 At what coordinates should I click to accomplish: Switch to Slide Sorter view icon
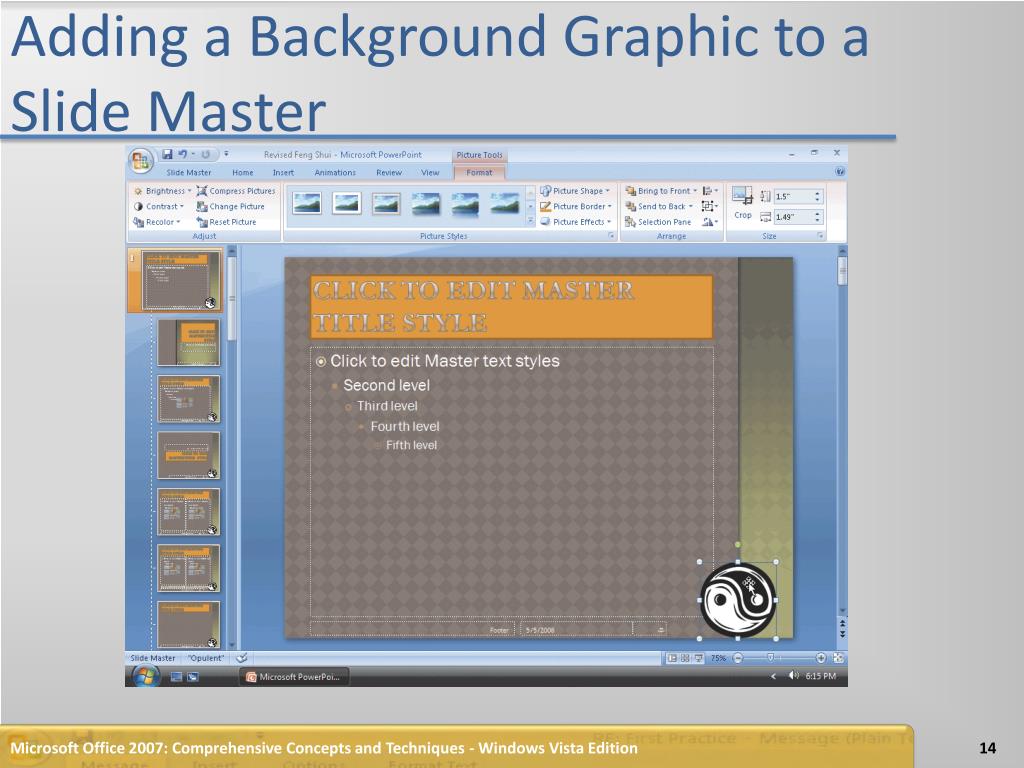click(685, 658)
